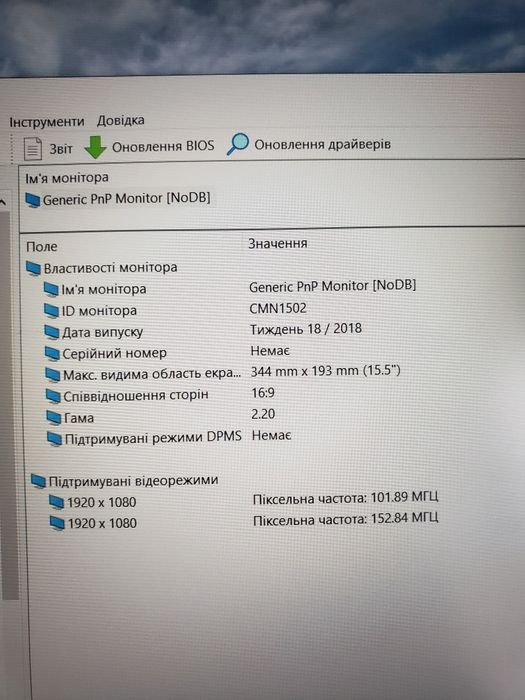Click the Ім'я монітора list header
Screen dimensions: 525x700
coord(67,178)
